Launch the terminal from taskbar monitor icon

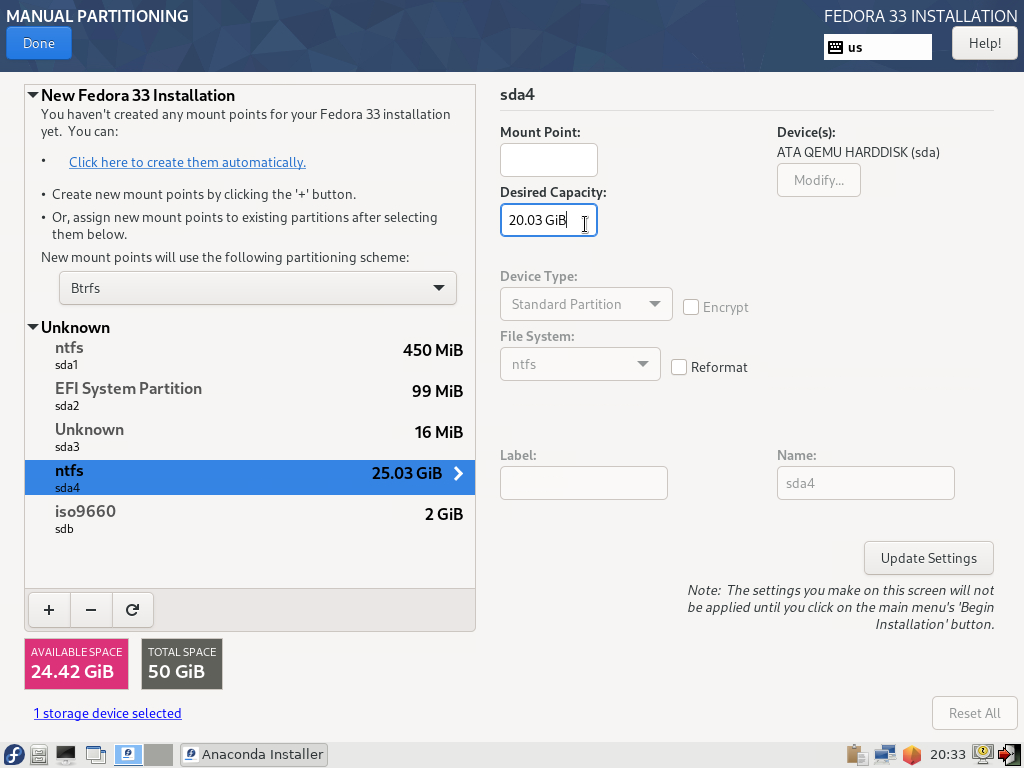66,755
